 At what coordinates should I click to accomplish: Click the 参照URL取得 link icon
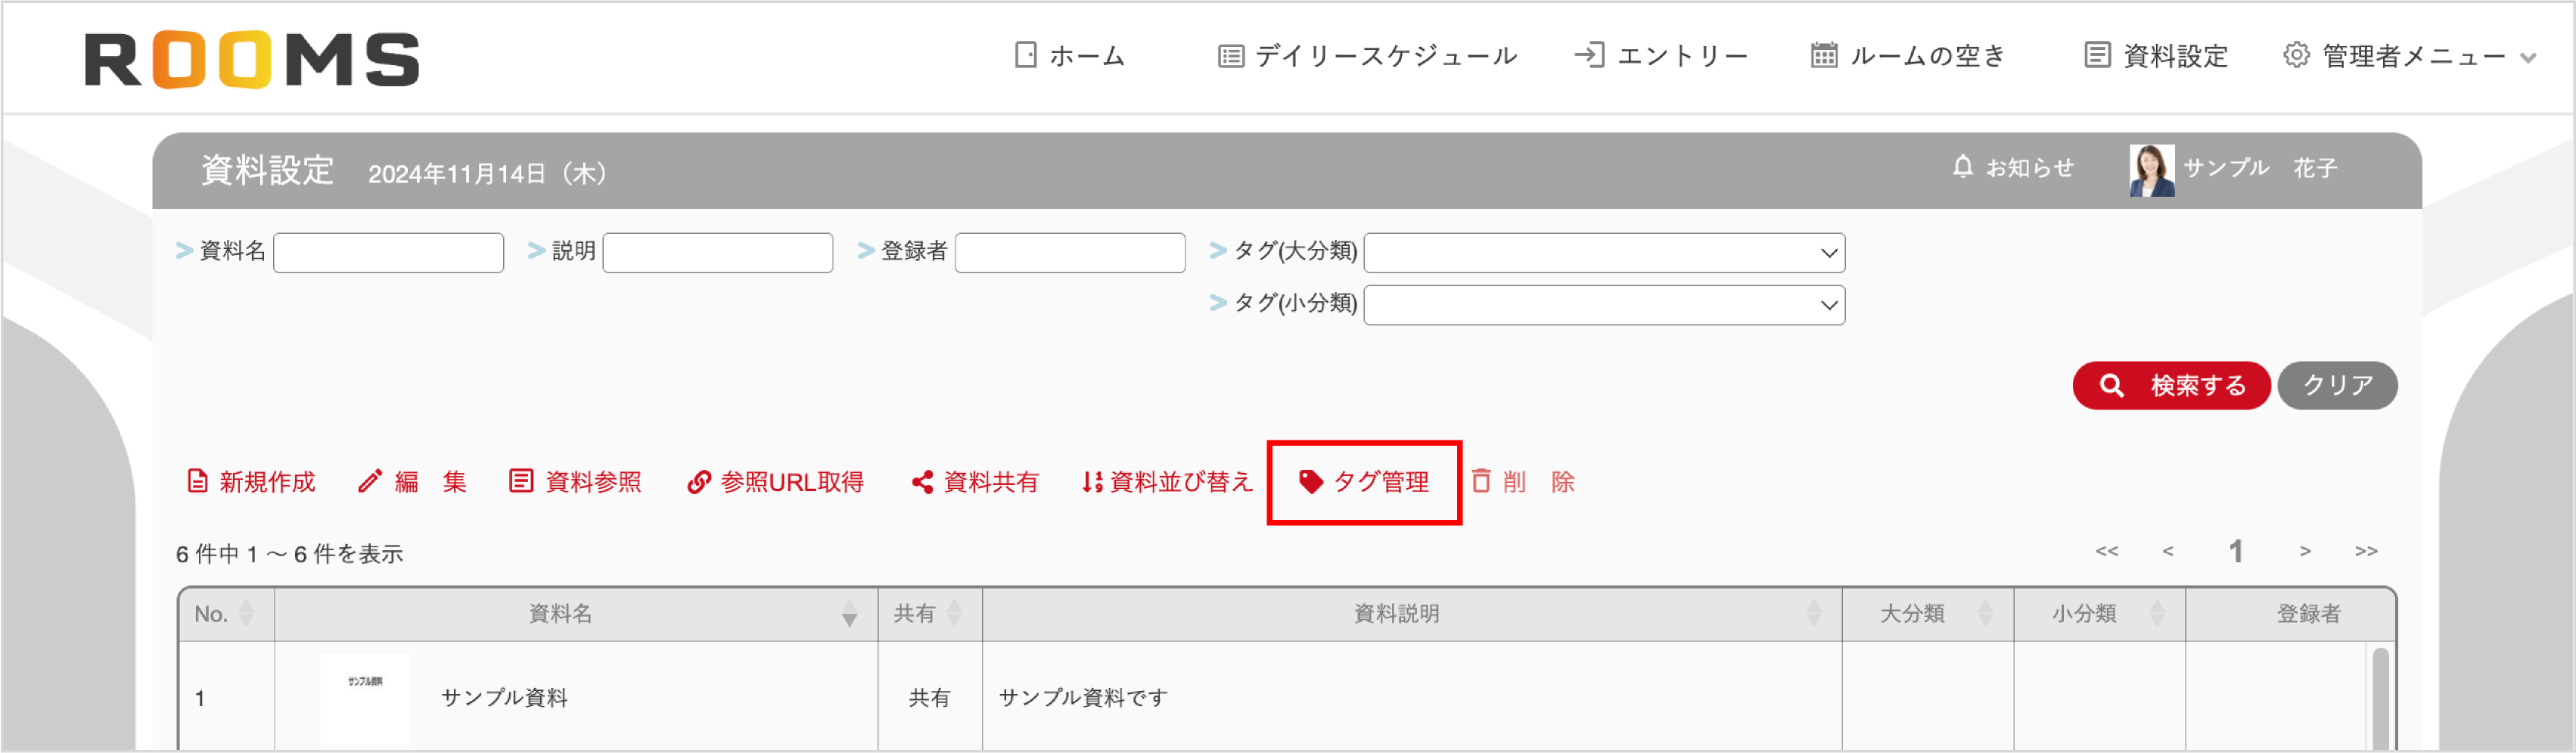(698, 481)
